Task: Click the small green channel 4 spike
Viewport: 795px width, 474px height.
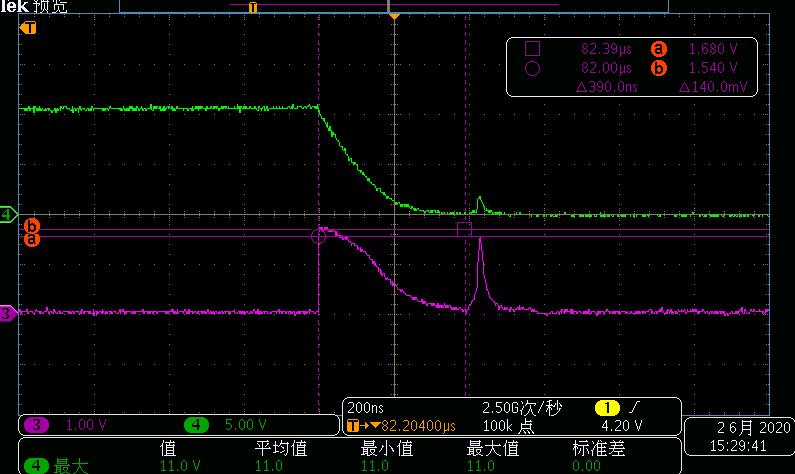Action: pyautogui.click(x=480, y=204)
